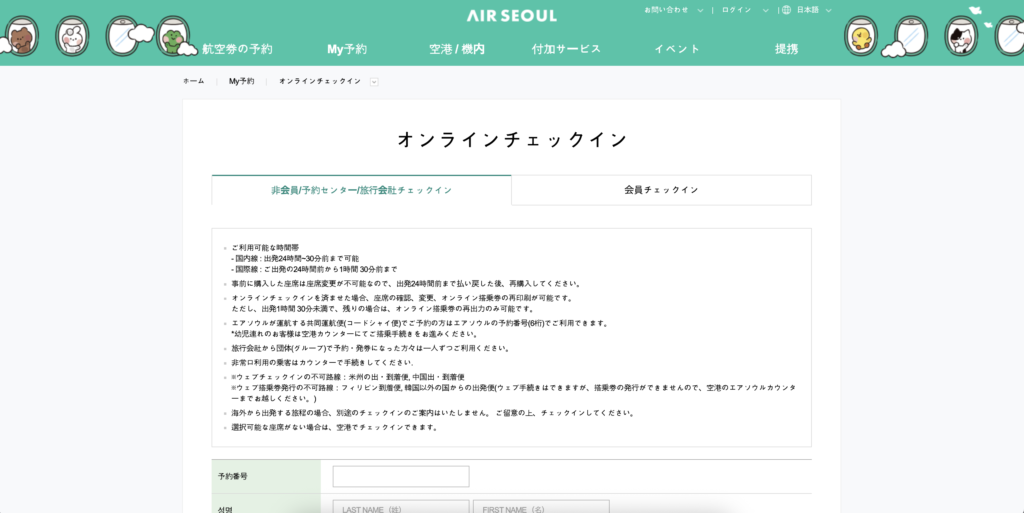Click the ご利用可能な時間帯 line
The image size is (1024, 513).
[x=265, y=248]
